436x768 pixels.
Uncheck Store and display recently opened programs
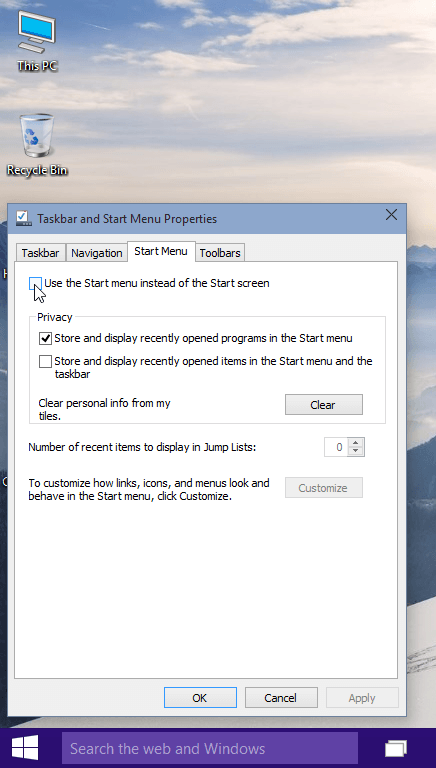coord(45,338)
